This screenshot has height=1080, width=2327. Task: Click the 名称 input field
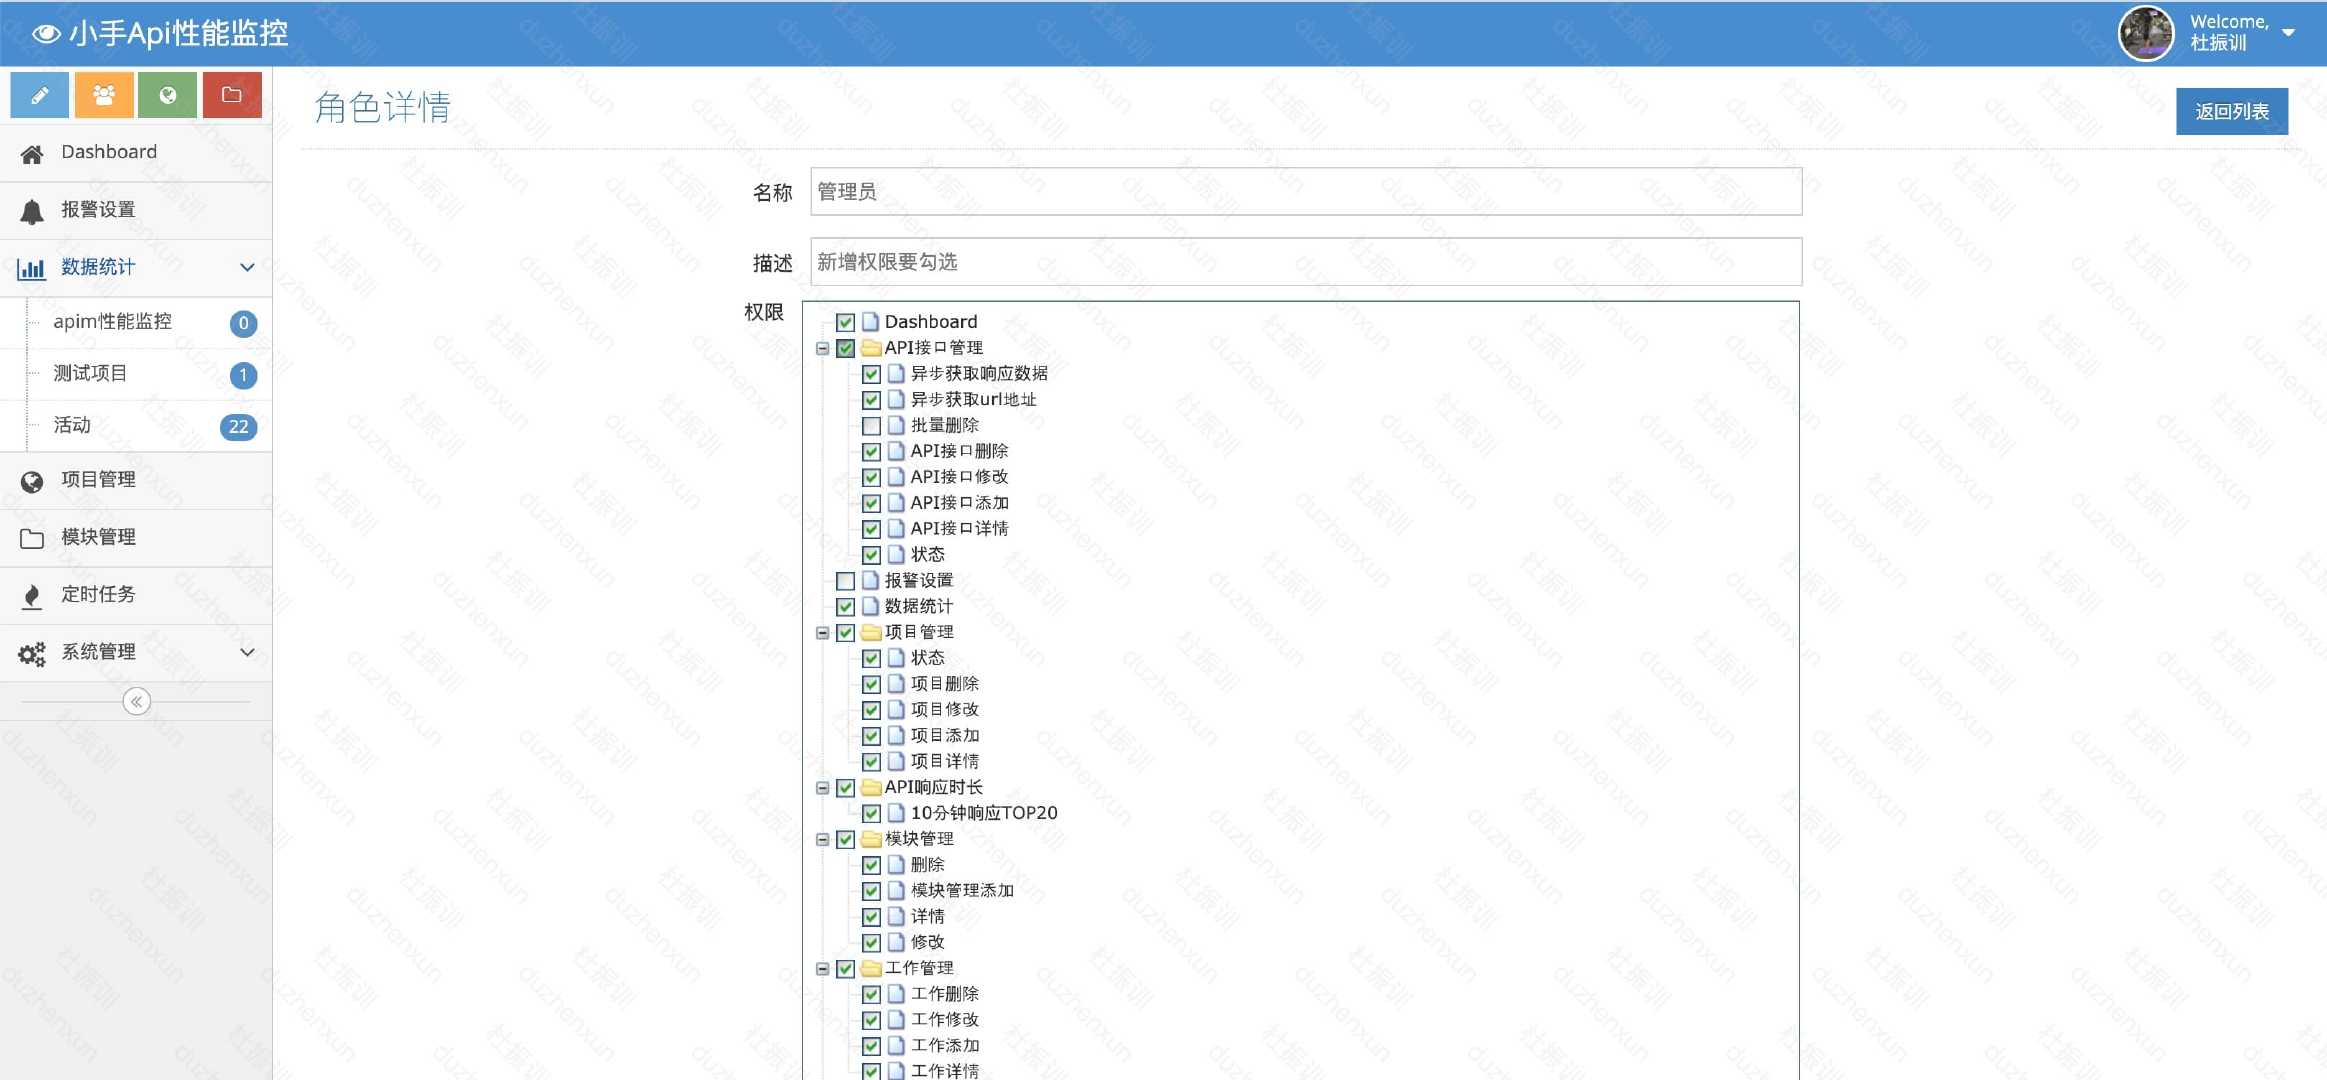[1305, 192]
